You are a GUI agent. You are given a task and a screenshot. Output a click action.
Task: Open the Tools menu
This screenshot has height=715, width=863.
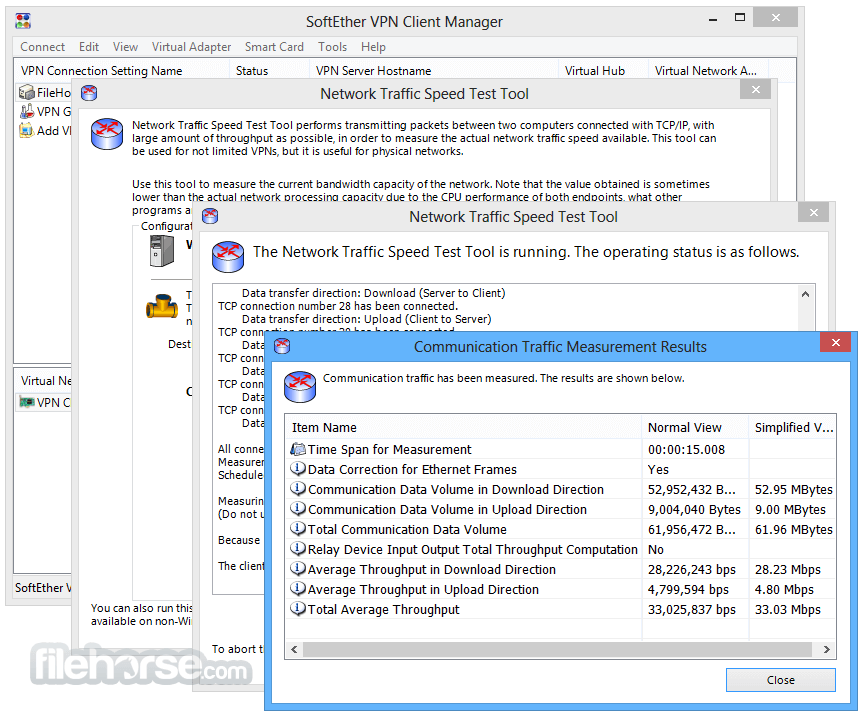[x=332, y=47]
